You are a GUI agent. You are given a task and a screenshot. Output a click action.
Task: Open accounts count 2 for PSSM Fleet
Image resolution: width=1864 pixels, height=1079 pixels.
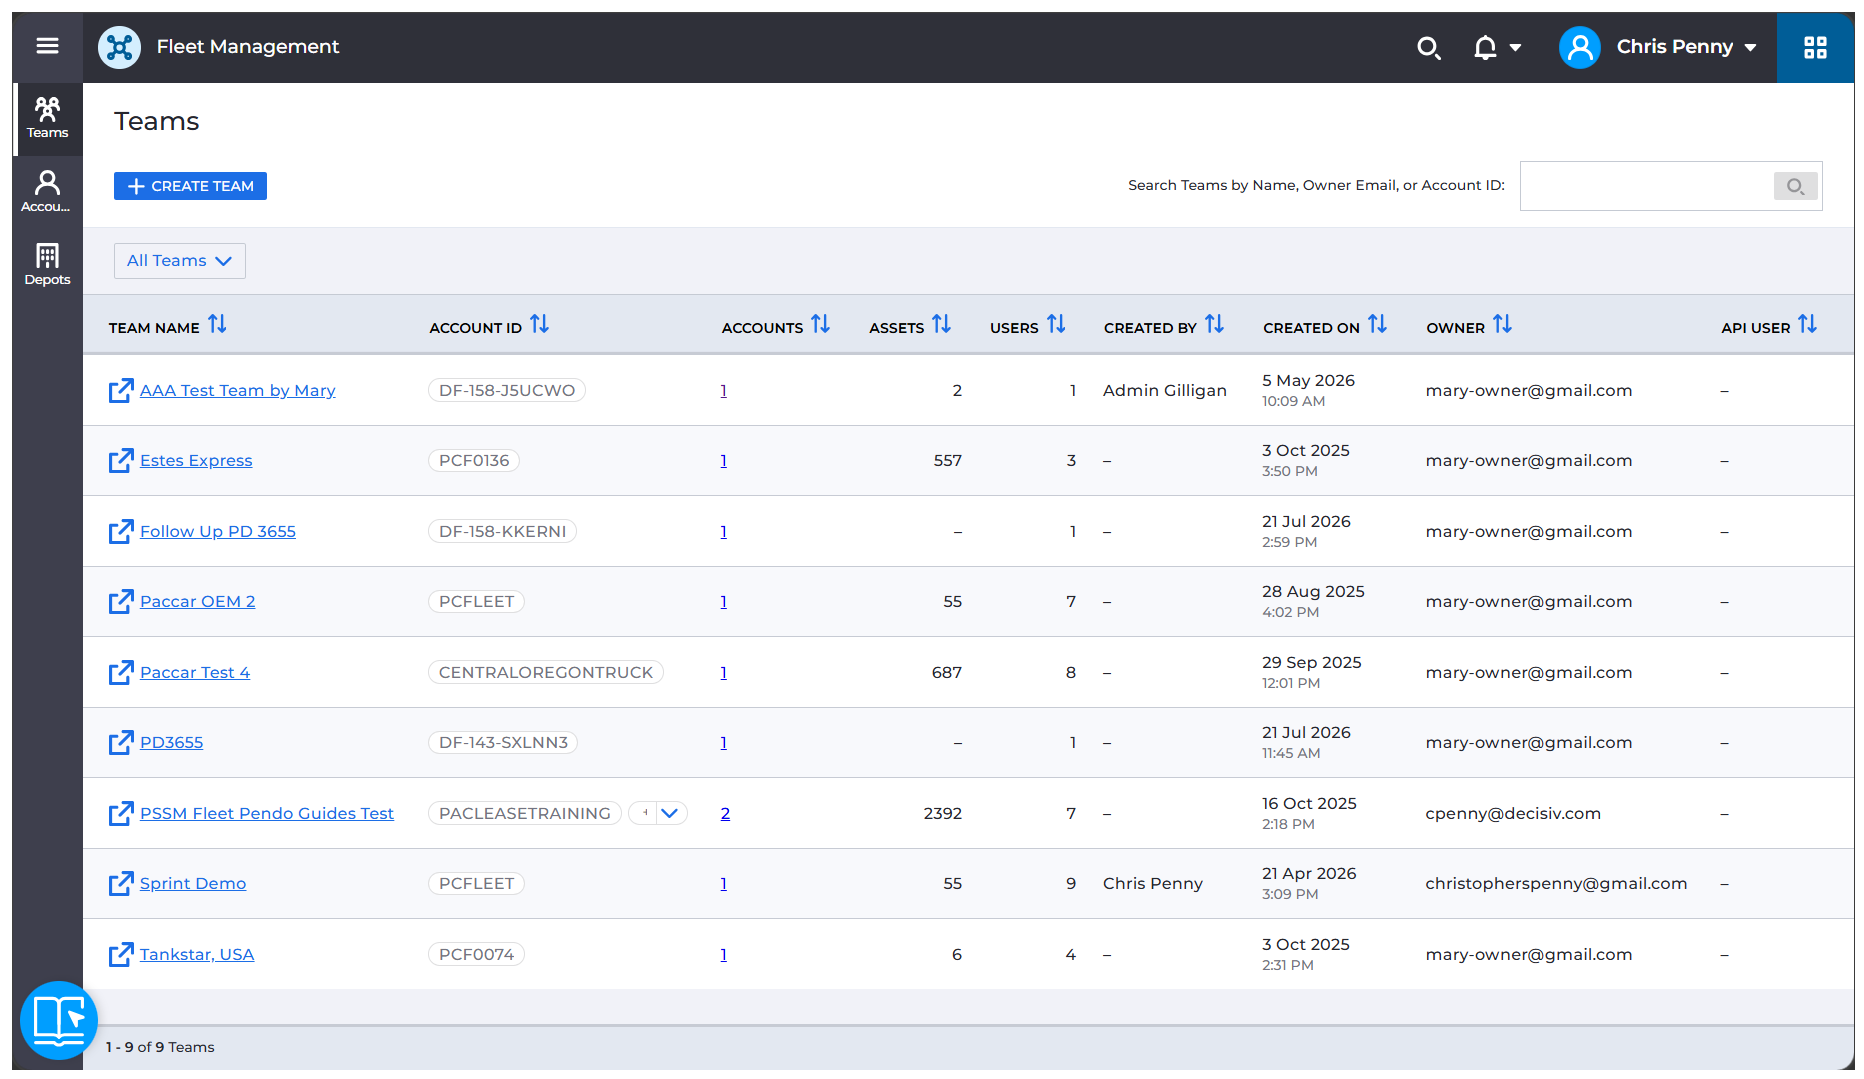coord(725,813)
